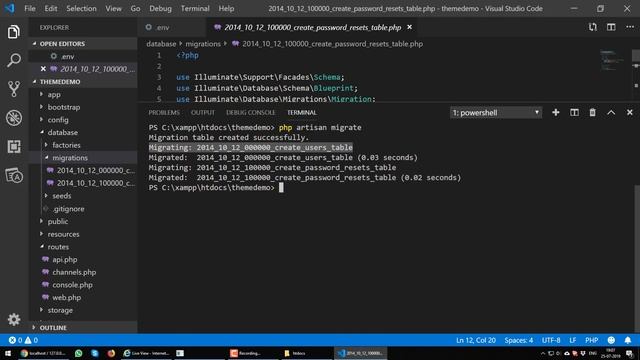Open the Manage gear menu
This screenshot has height=360, width=640.
coord(13,319)
